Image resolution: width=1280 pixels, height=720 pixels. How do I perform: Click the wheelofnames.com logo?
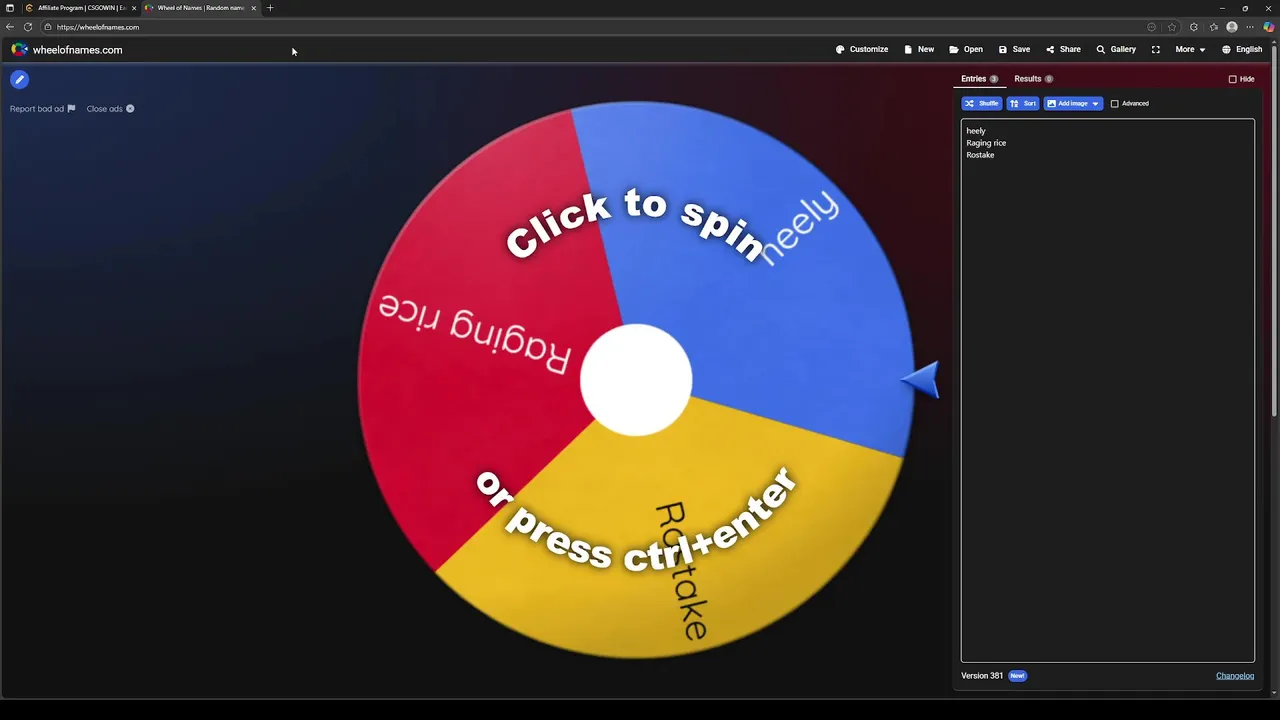click(x=67, y=50)
